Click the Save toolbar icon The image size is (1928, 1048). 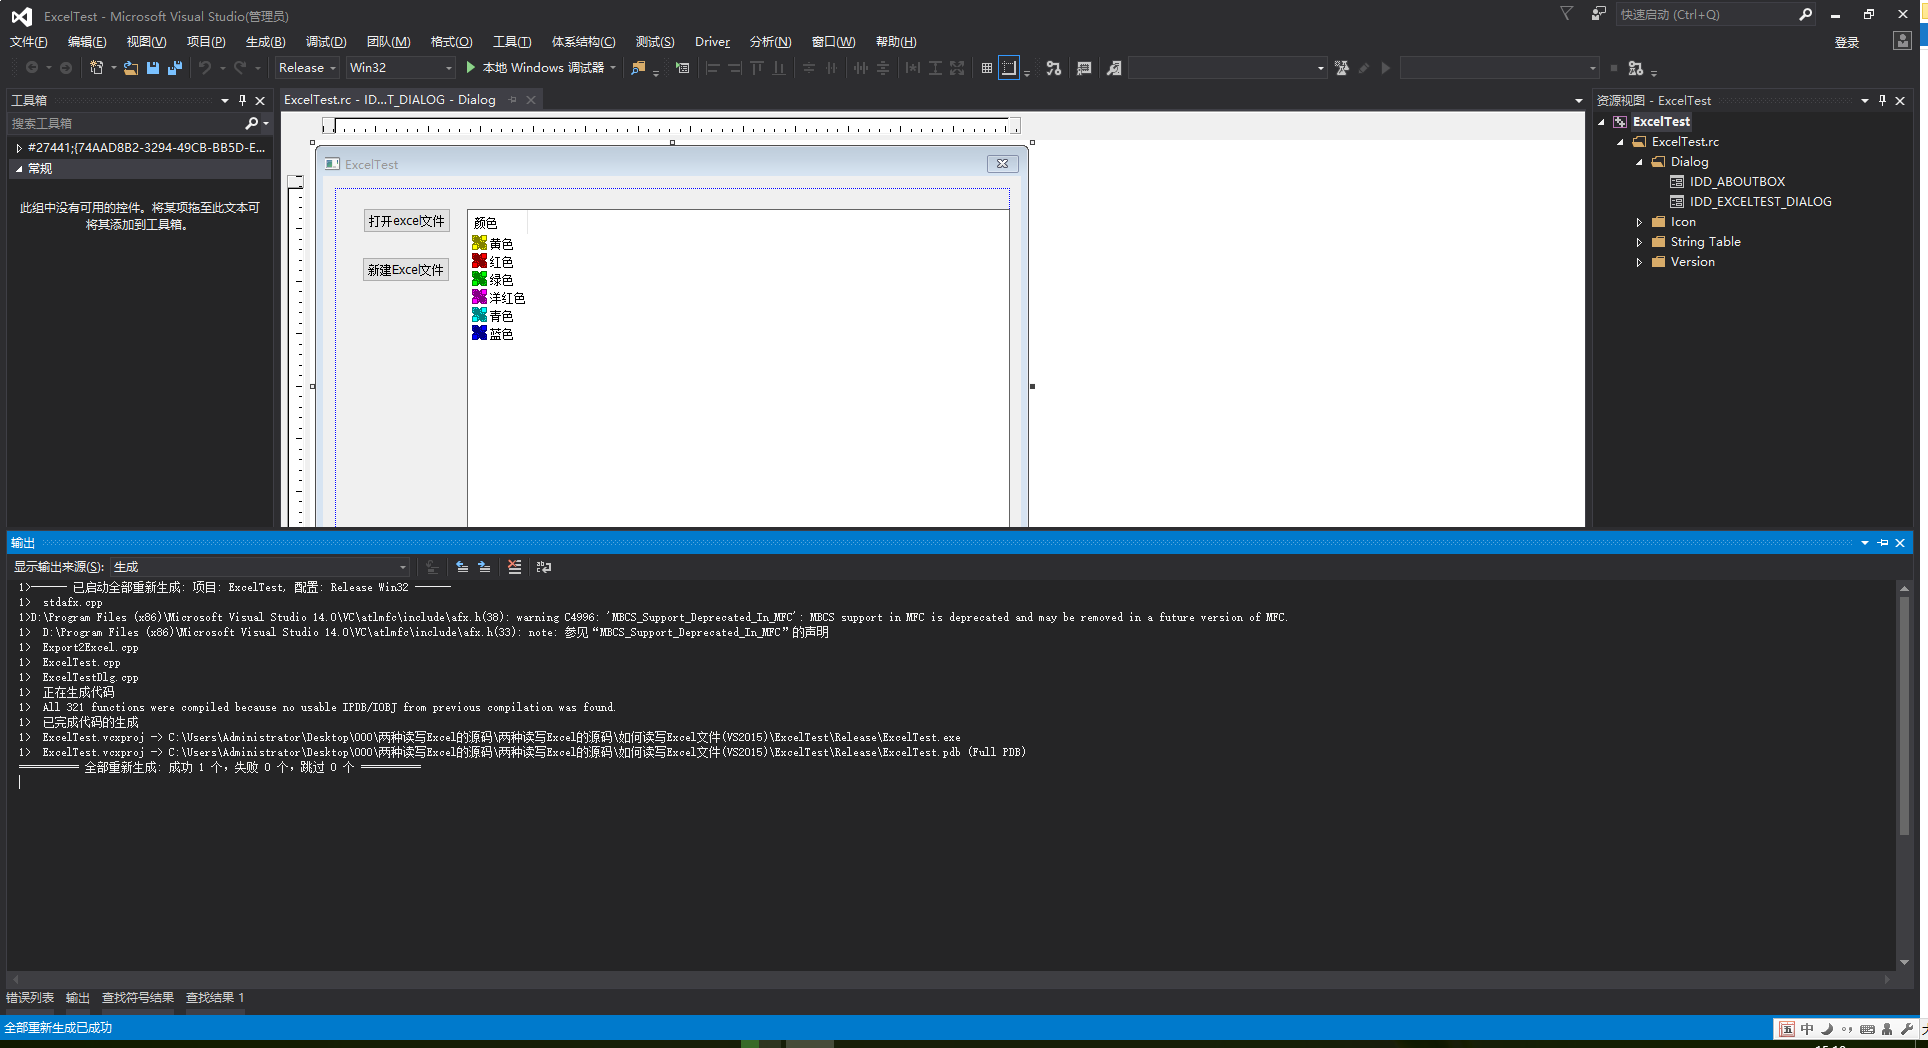pyautogui.click(x=153, y=68)
